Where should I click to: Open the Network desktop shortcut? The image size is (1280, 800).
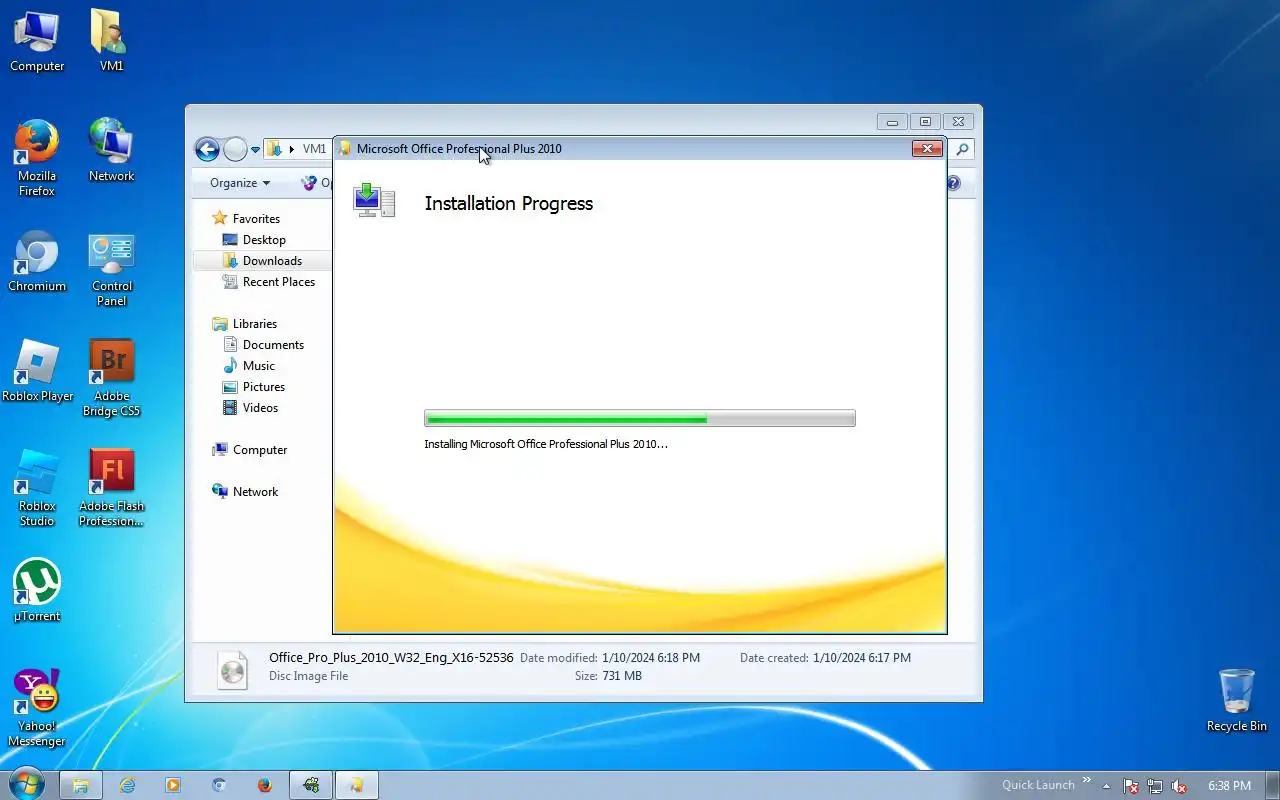[x=111, y=151]
